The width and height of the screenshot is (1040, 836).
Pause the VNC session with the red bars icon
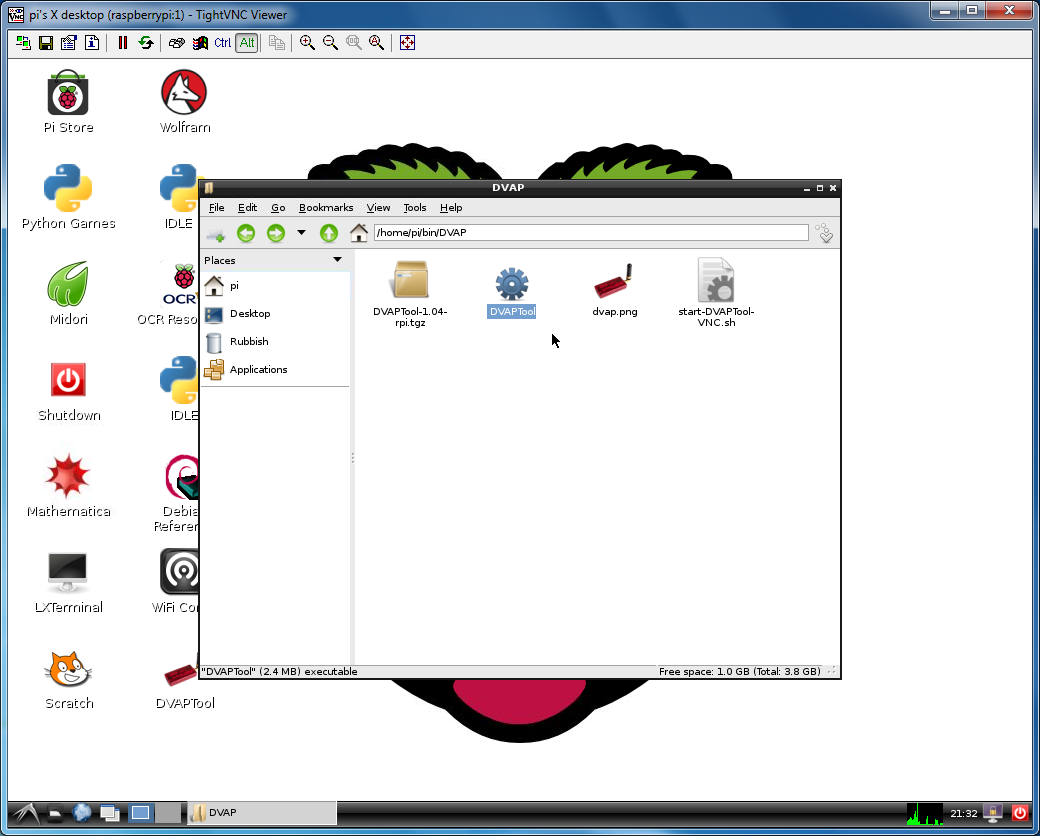[123, 43]
